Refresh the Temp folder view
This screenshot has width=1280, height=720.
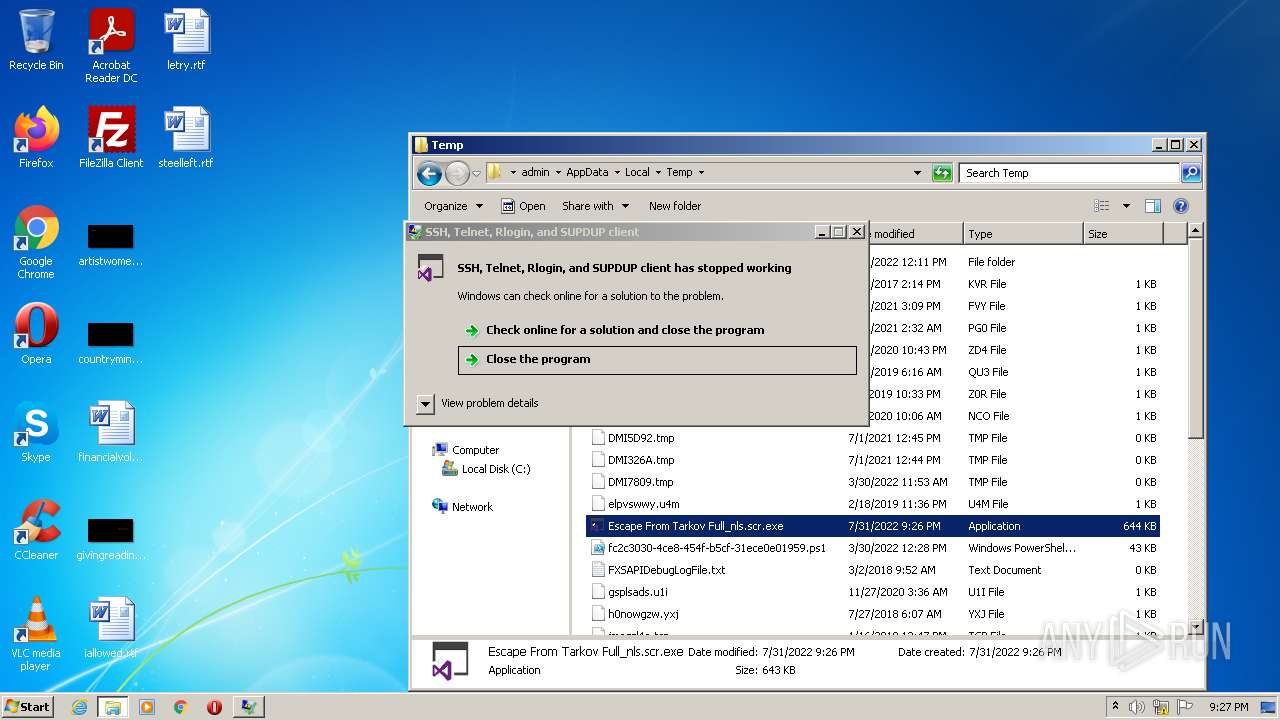tap(942, 173)
